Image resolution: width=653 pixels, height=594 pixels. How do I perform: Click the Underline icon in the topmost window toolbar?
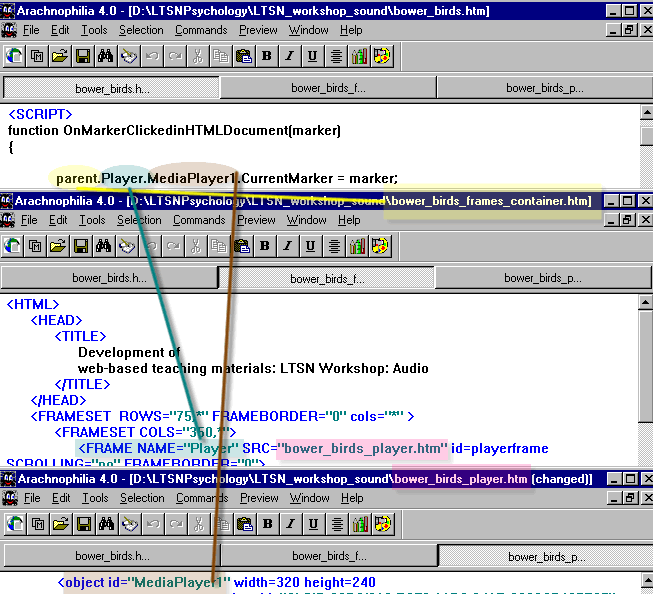click(x=312, y=55)
